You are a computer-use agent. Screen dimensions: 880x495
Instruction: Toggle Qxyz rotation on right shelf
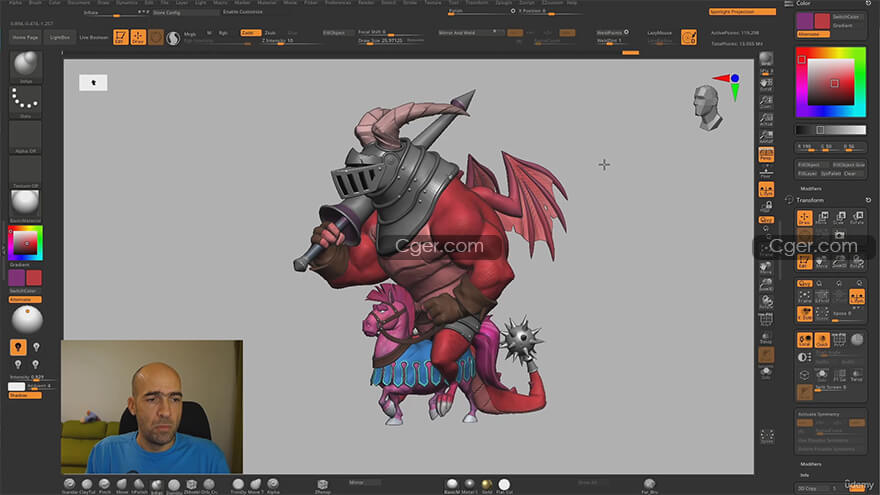tap(766, 219)
